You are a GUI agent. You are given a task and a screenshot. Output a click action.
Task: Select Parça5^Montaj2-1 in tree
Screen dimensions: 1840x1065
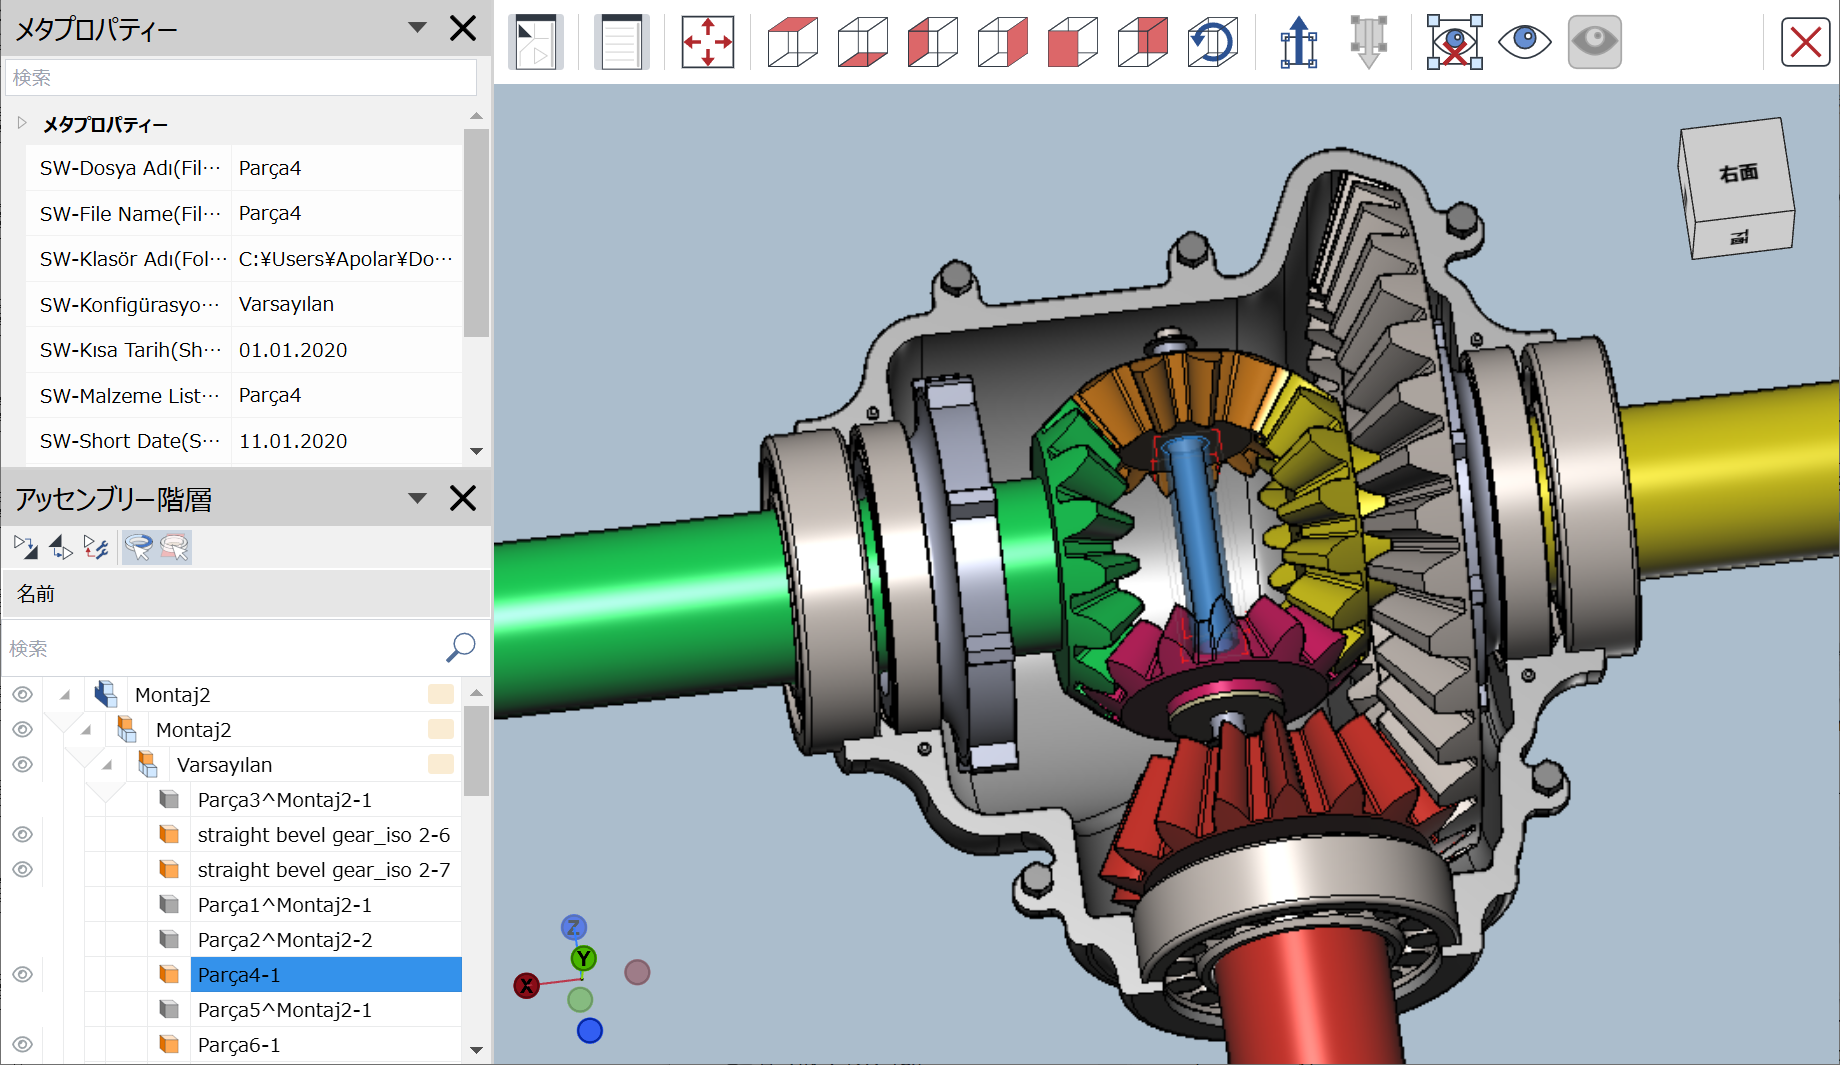[285, 1010]
